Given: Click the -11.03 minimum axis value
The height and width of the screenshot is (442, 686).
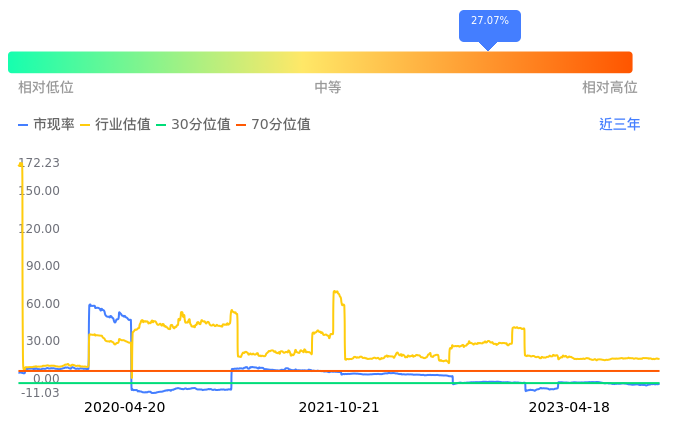Looking at the screenshot, I should click(40, 393).
